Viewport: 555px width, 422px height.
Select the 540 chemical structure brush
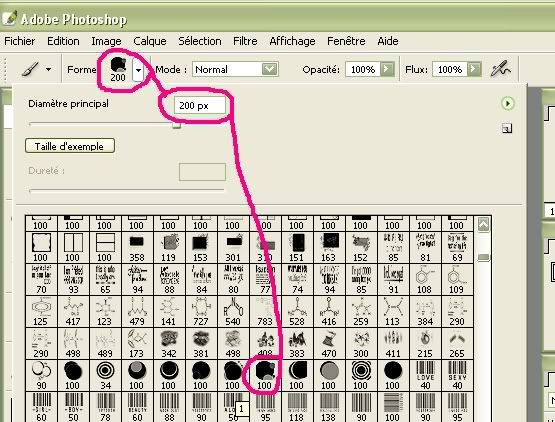[233, 311]
